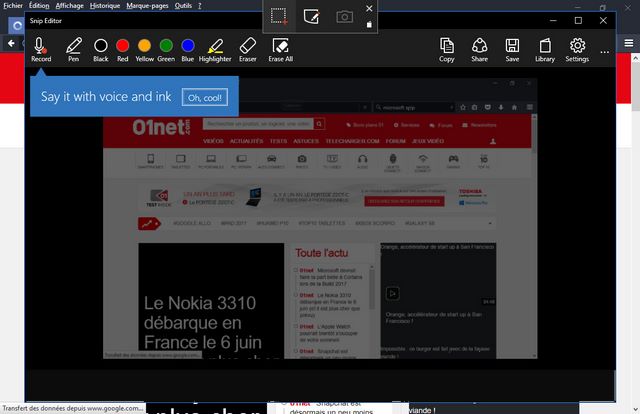Start a rectangular screen capture
Image resolution: width=640 pixels, height=414 pixels.
[280, 16]
